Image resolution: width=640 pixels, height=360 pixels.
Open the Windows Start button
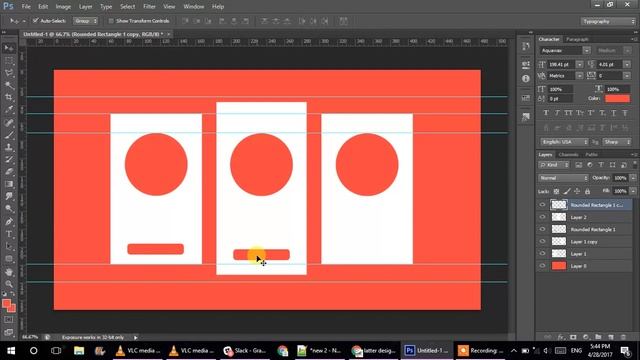[x=11, y=351]
